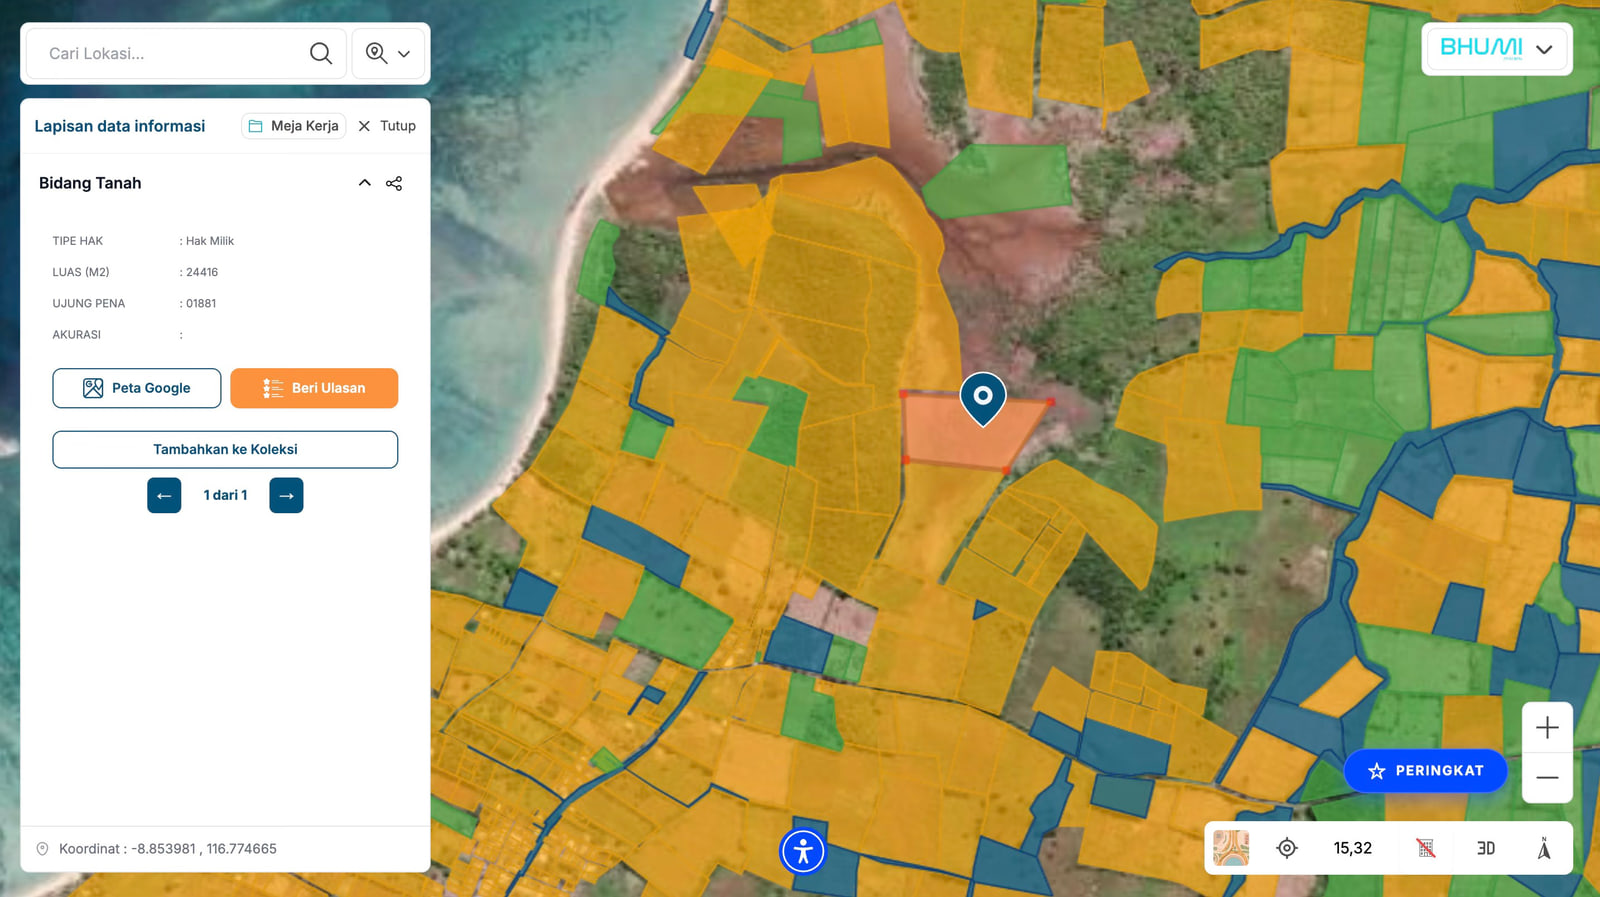Screen dimensions: 1600x897
Task: Click Beri Ulasan button
Action: click(x=314, y=388)
